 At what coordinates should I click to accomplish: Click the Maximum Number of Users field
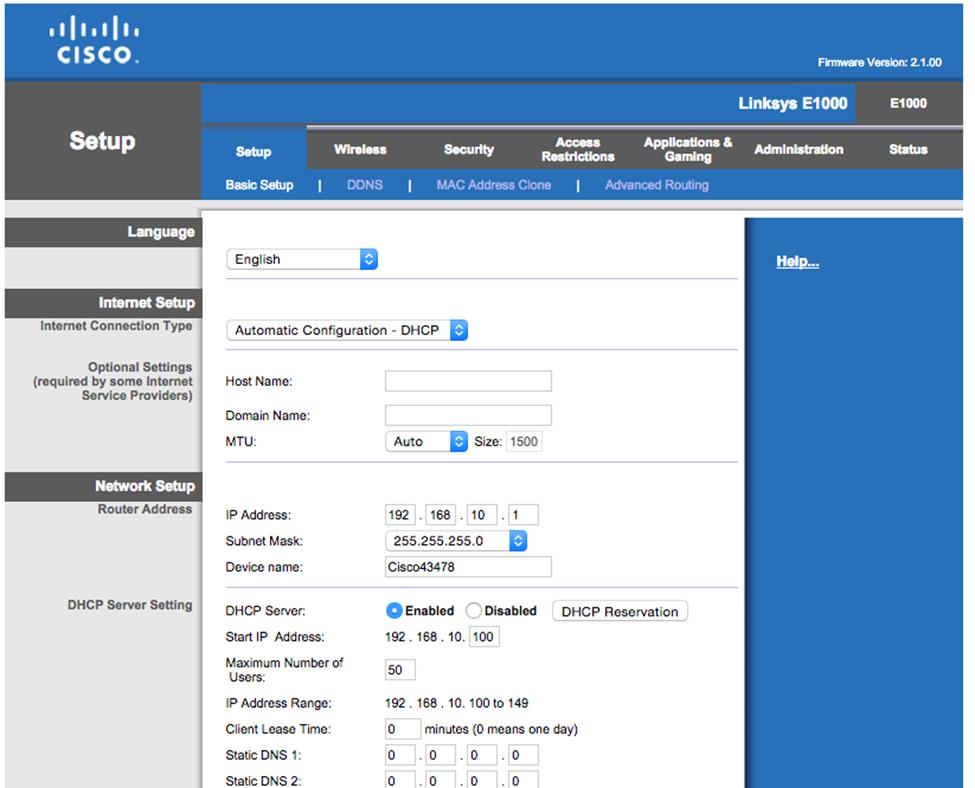(400, 670)
